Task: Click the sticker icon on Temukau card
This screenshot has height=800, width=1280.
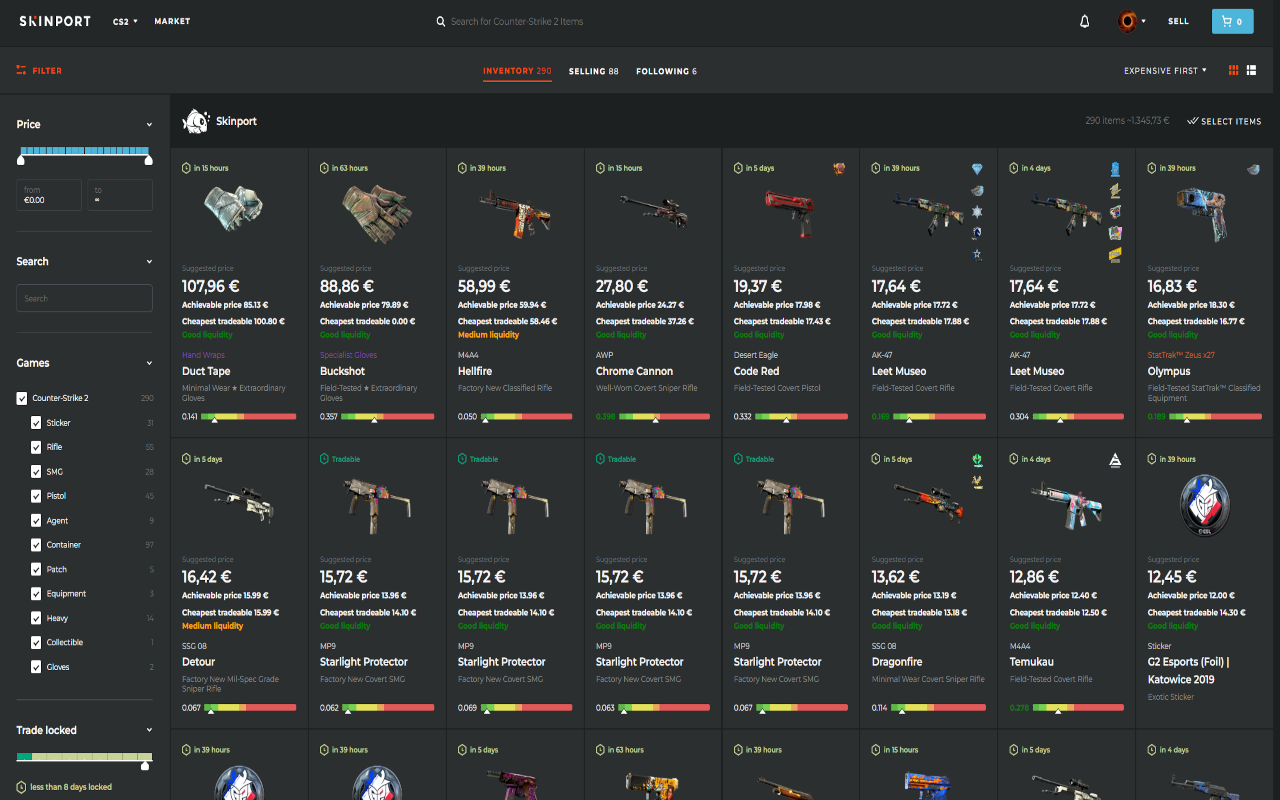Action: coord(1115,459)
